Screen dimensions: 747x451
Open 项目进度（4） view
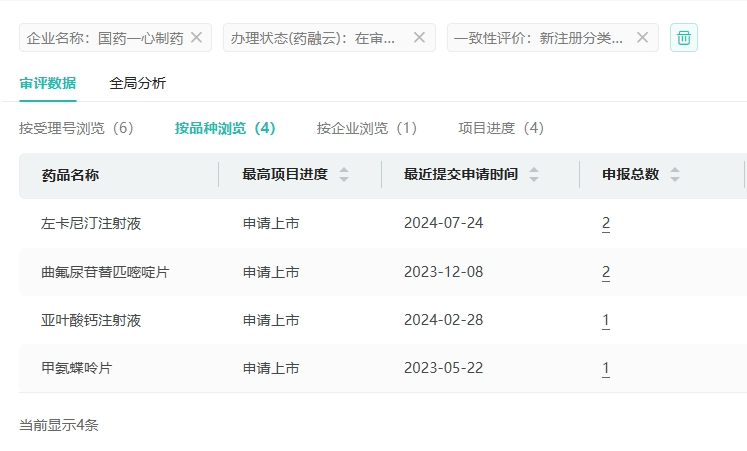tap(501, 128)
